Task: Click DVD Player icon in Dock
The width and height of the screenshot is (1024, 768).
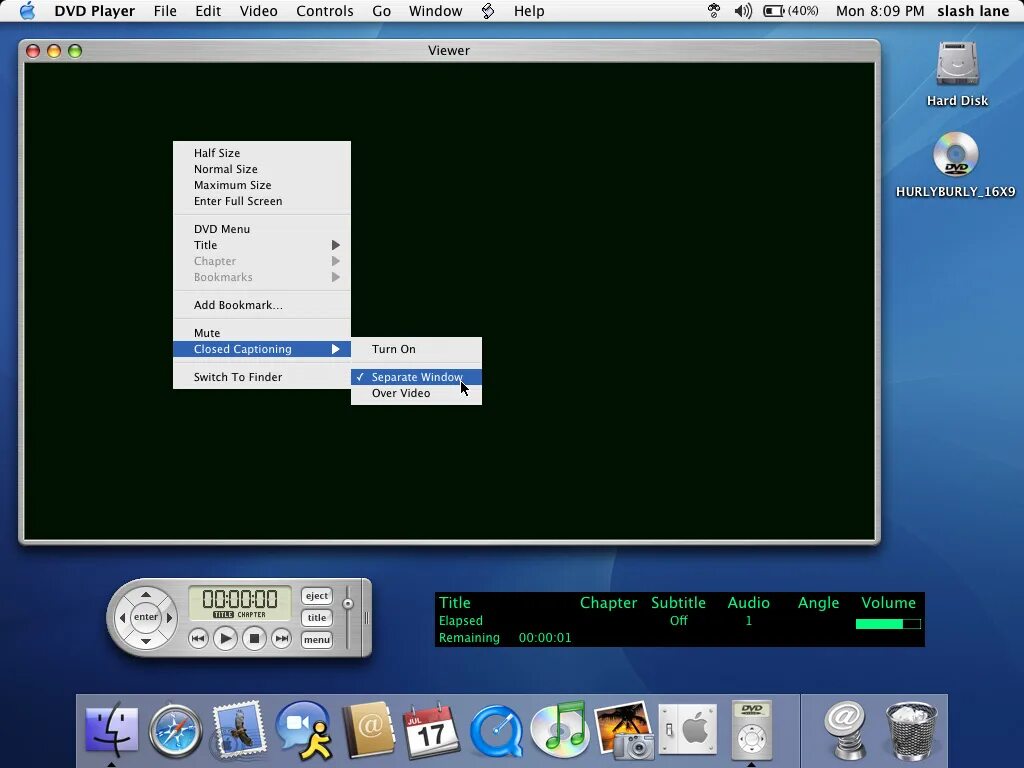Action: (x=752, y=730)
